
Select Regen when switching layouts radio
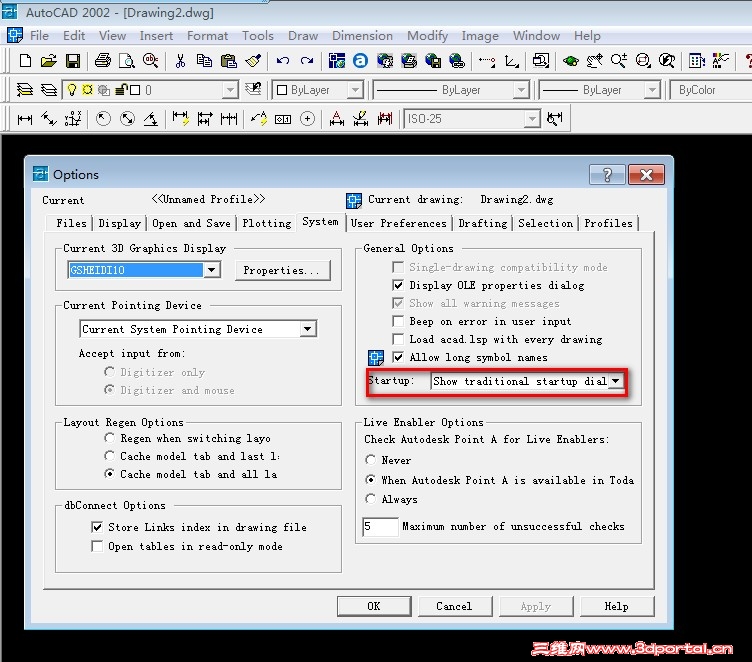click(x=109, y=438)
